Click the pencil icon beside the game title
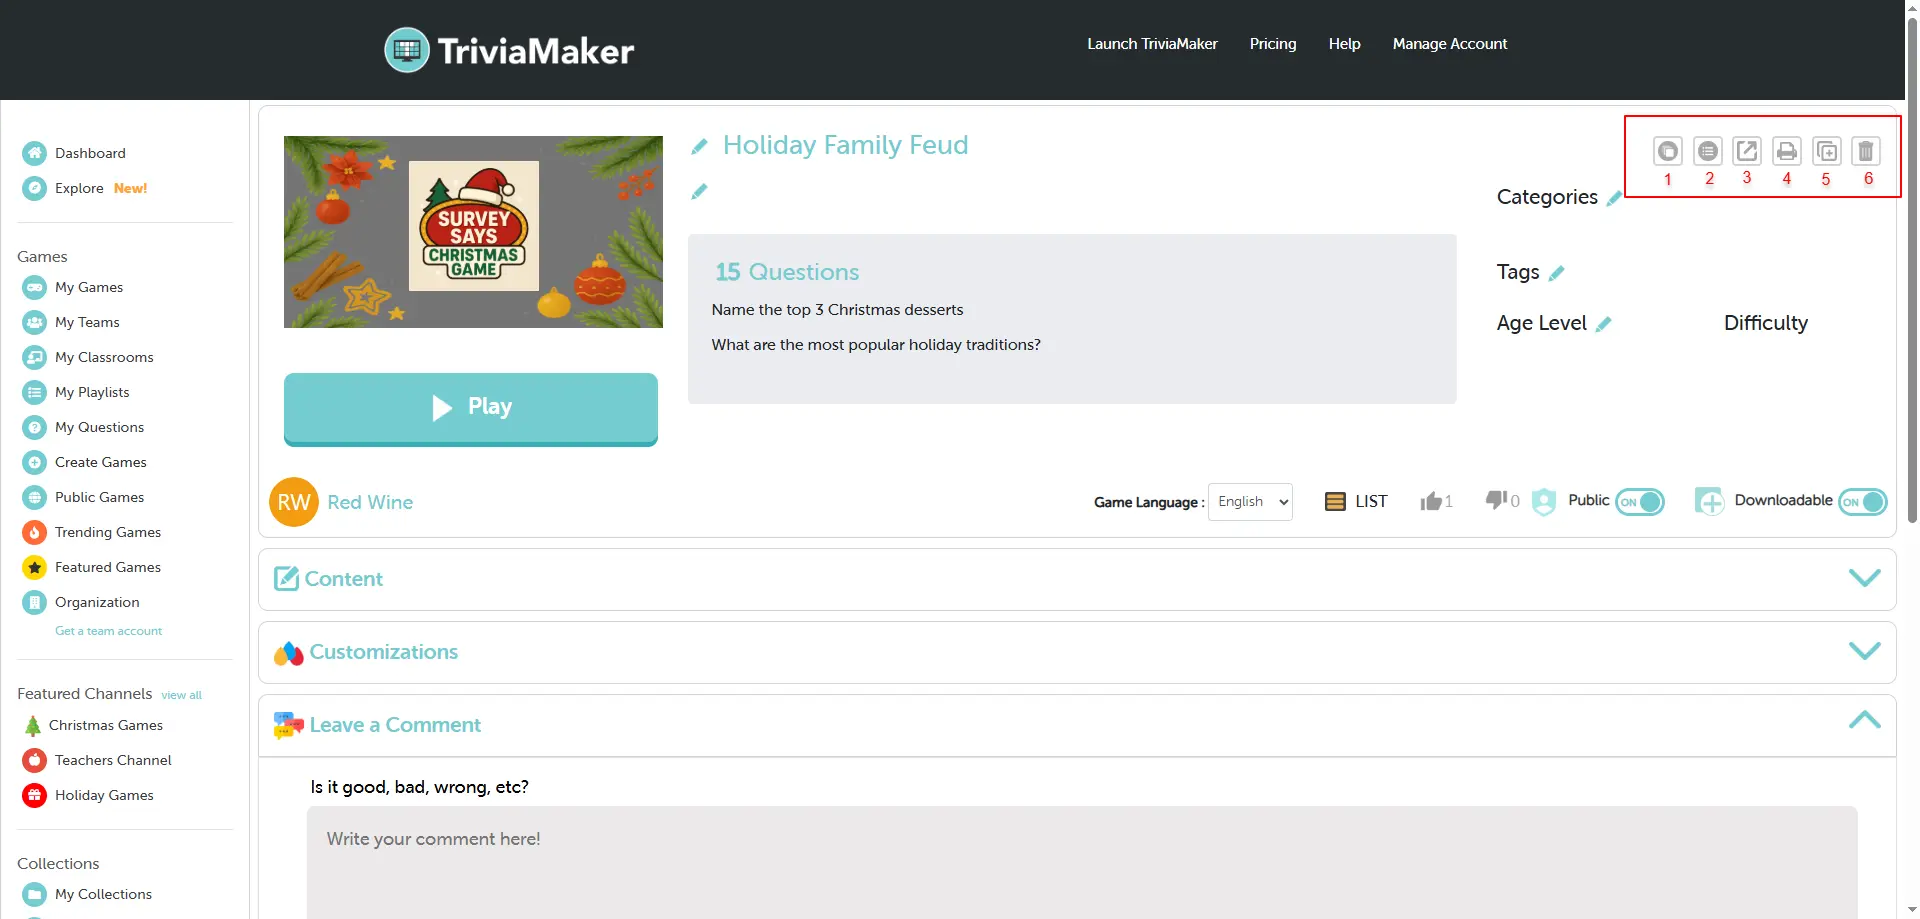 699,147
